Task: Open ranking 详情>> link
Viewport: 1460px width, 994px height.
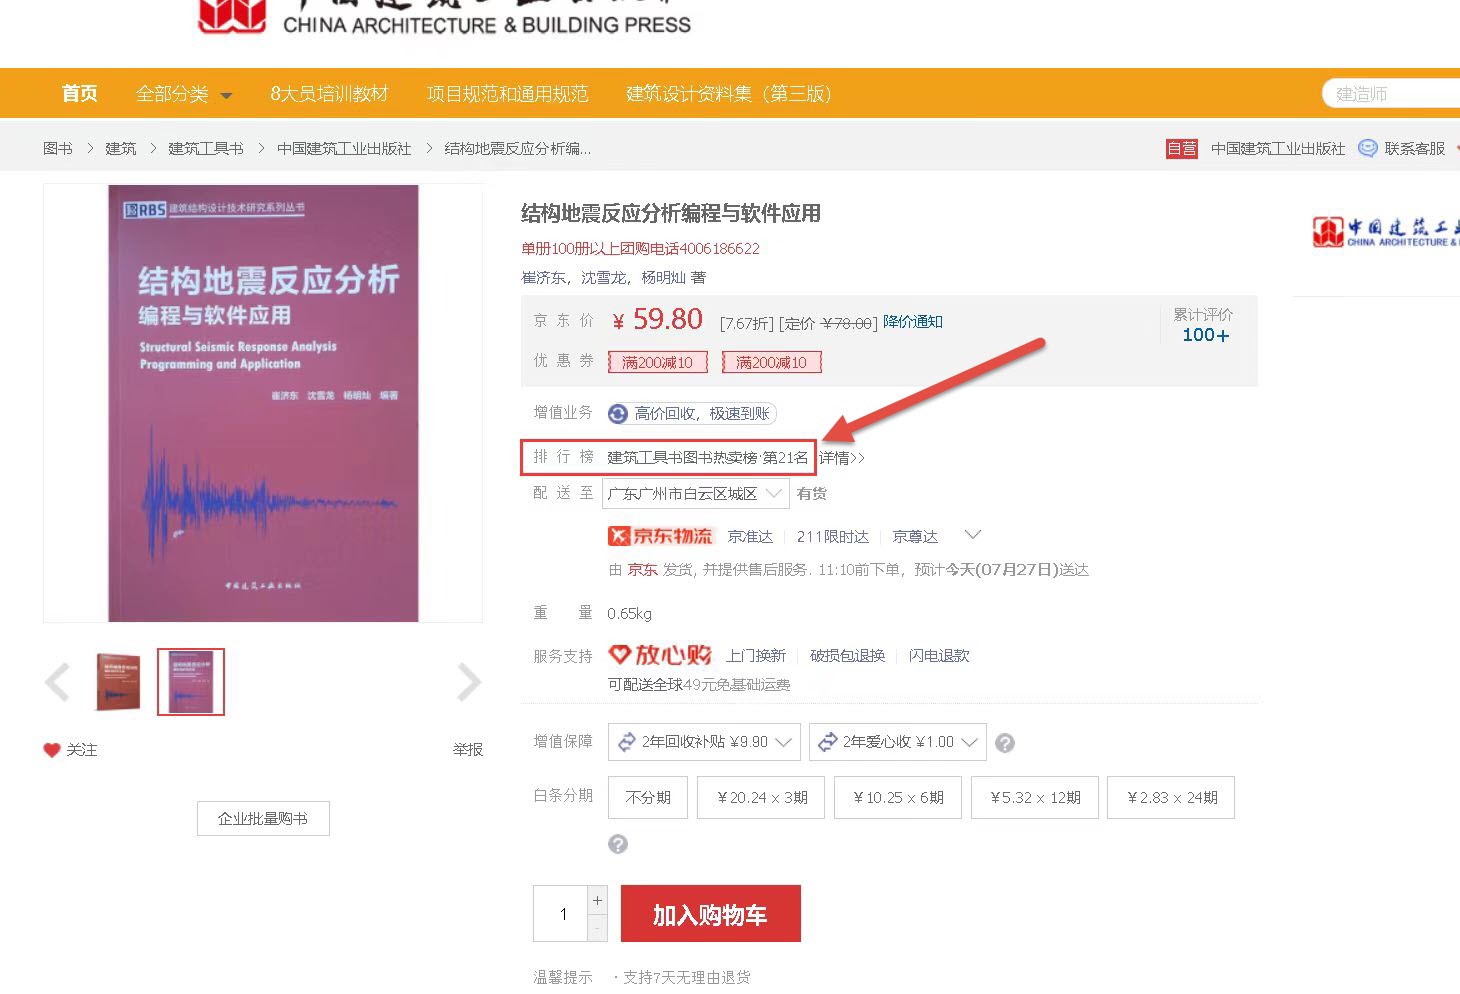Action: [x=842, y=457]
